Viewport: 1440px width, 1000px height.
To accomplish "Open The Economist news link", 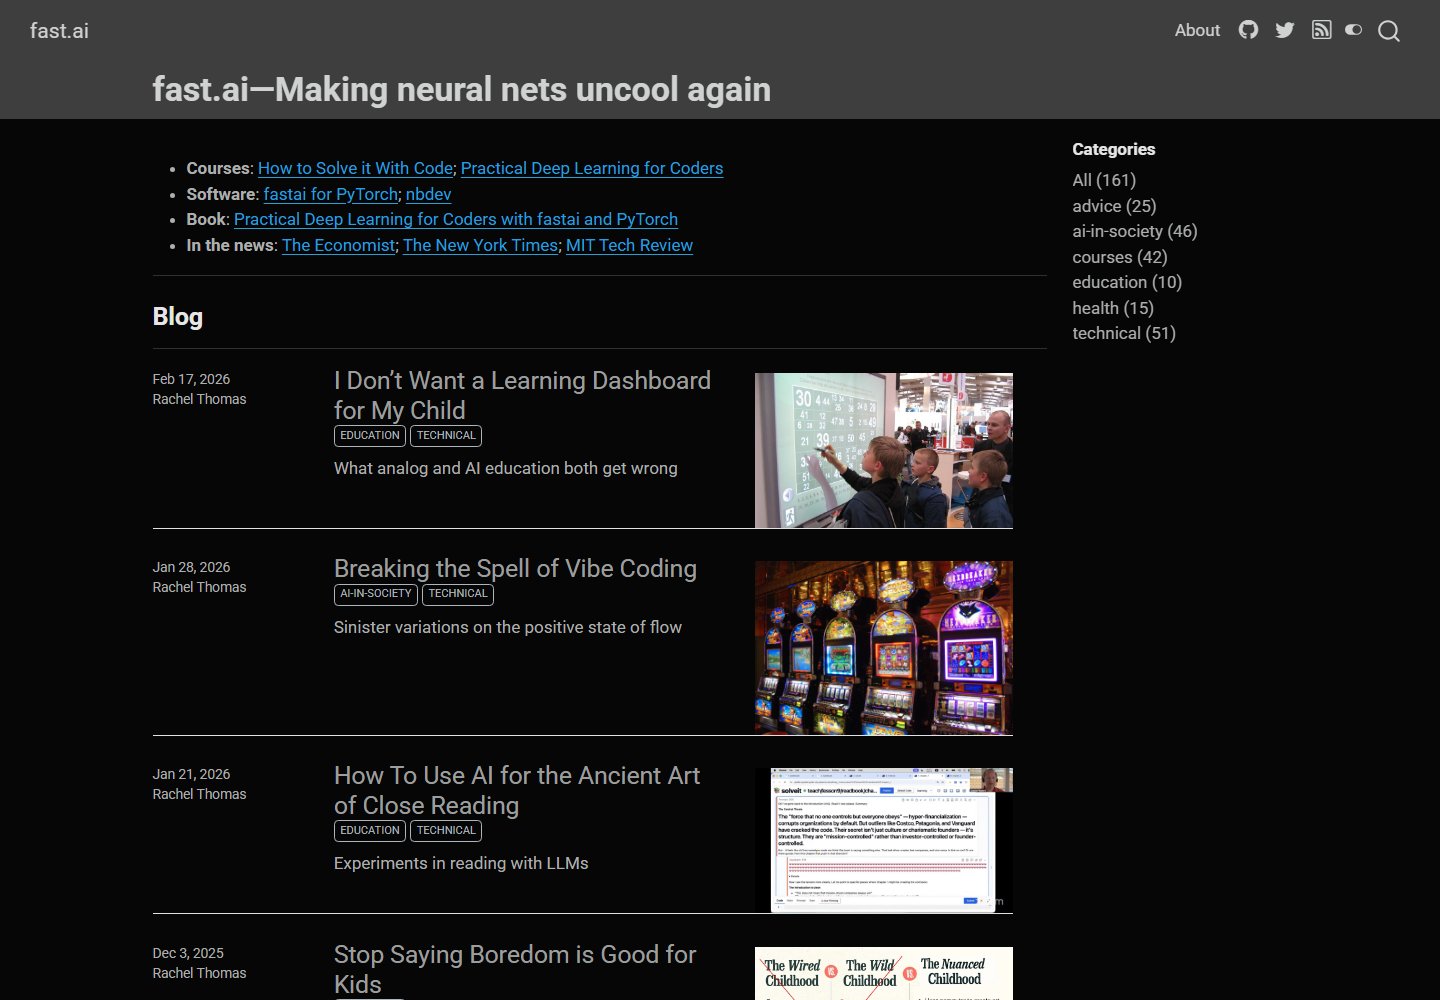I will pos(339,245).
